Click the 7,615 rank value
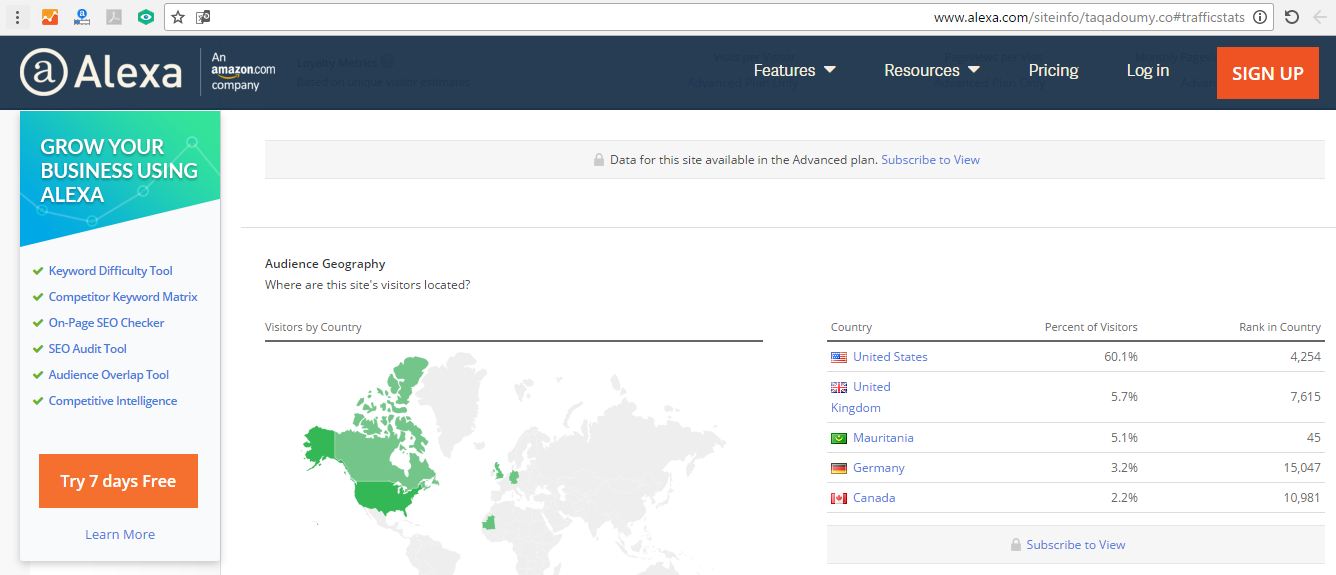 pyautogui.click(x=1304, y=397)
